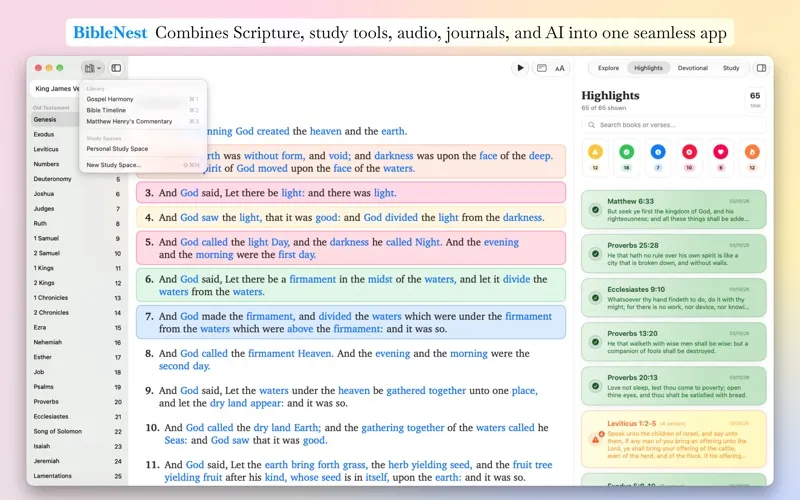The height and width of the screenshot is (500, 800).
Task: Open the Study tab
Action: [x=731, y=68]
